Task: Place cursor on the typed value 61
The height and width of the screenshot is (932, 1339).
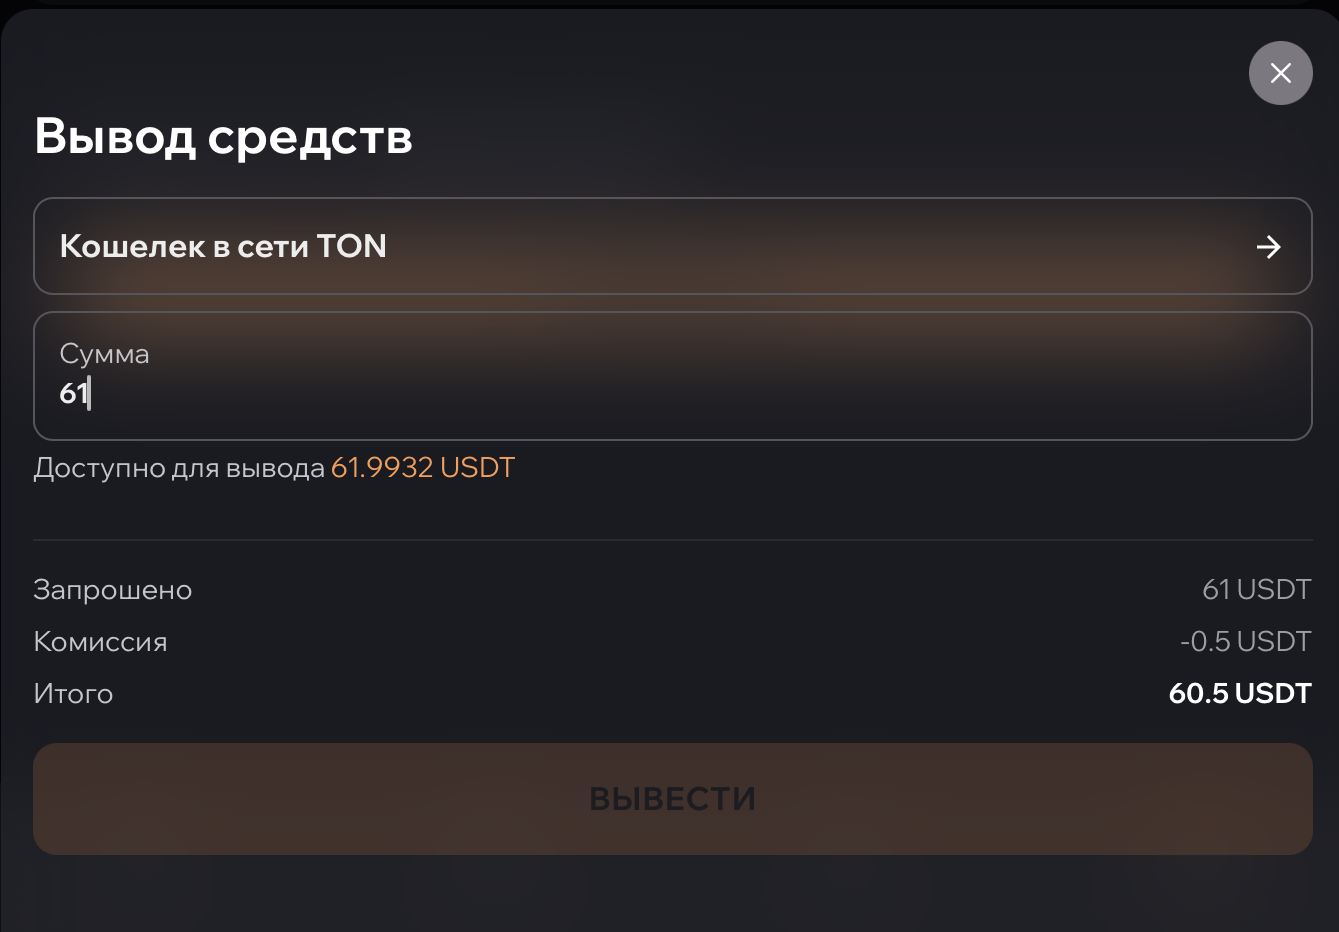Action: 73,393
